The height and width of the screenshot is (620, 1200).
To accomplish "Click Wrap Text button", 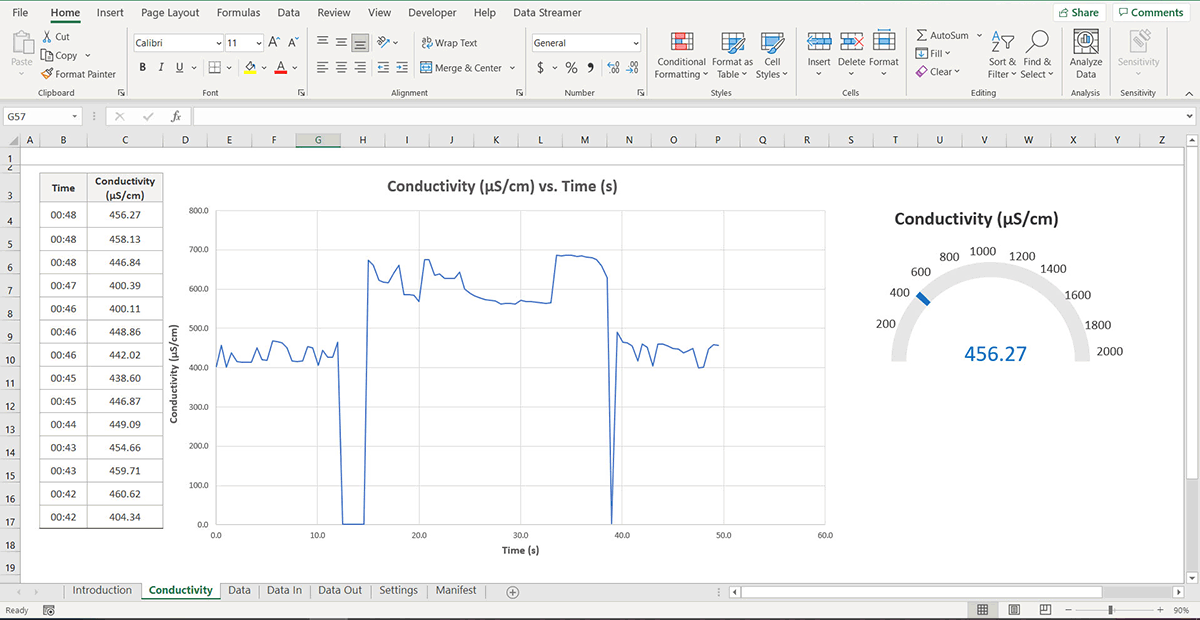I will click(449, 43).
